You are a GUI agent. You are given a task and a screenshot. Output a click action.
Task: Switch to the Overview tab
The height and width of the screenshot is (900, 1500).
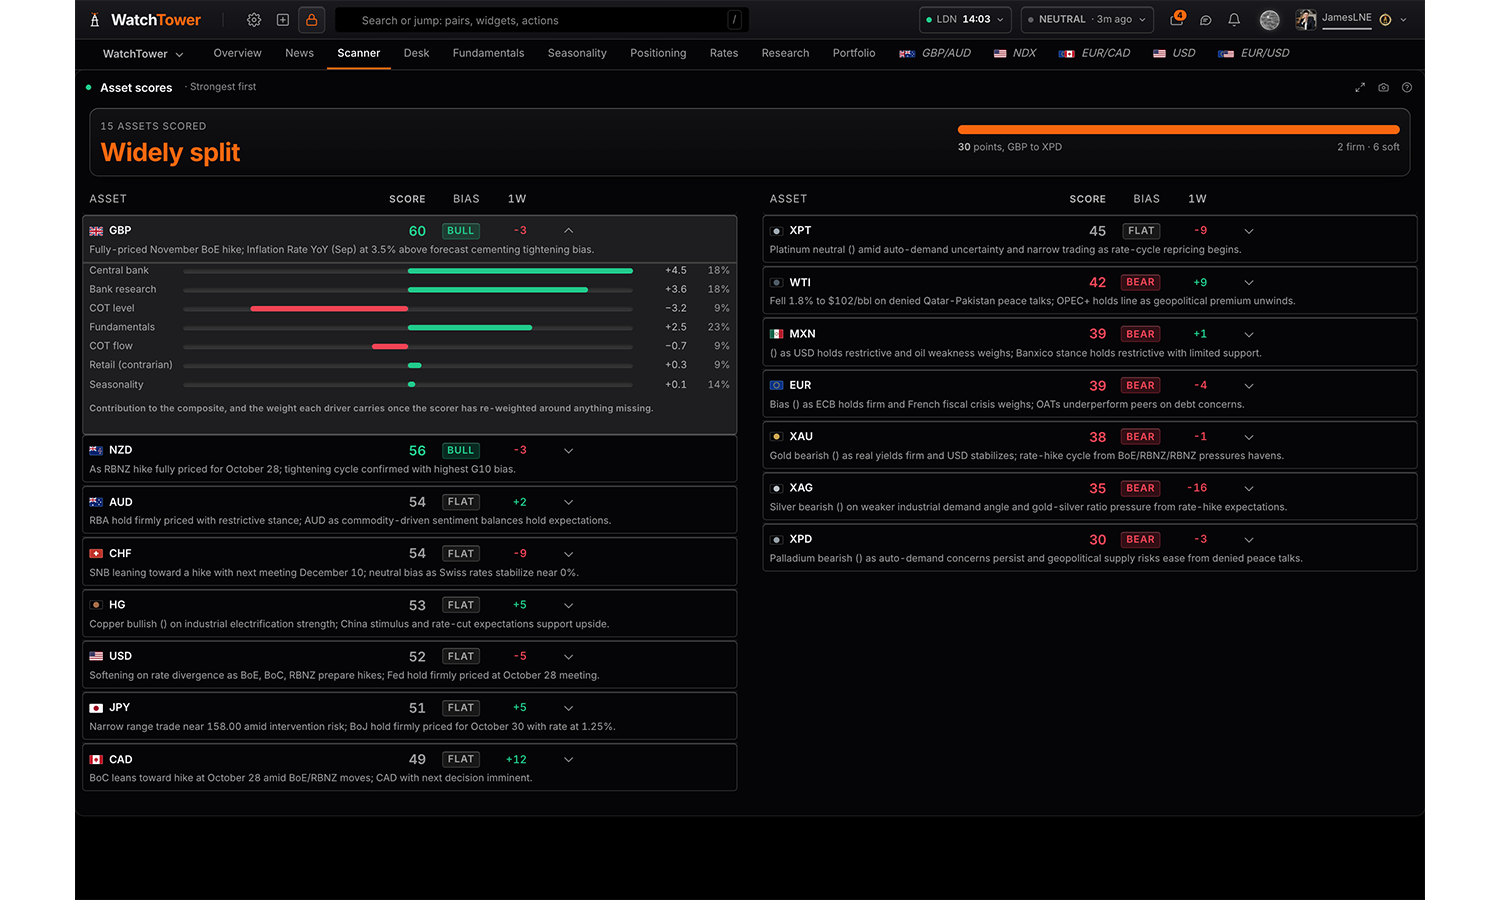click(237, 54)
